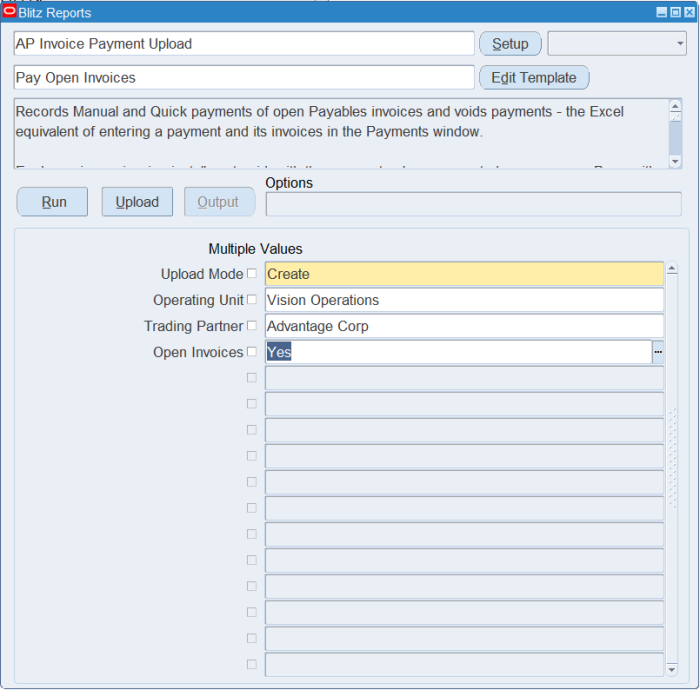This screenshot has height=690, width=700.
Task: Maximize the Blitz Reports window
Action: point(676,12)
